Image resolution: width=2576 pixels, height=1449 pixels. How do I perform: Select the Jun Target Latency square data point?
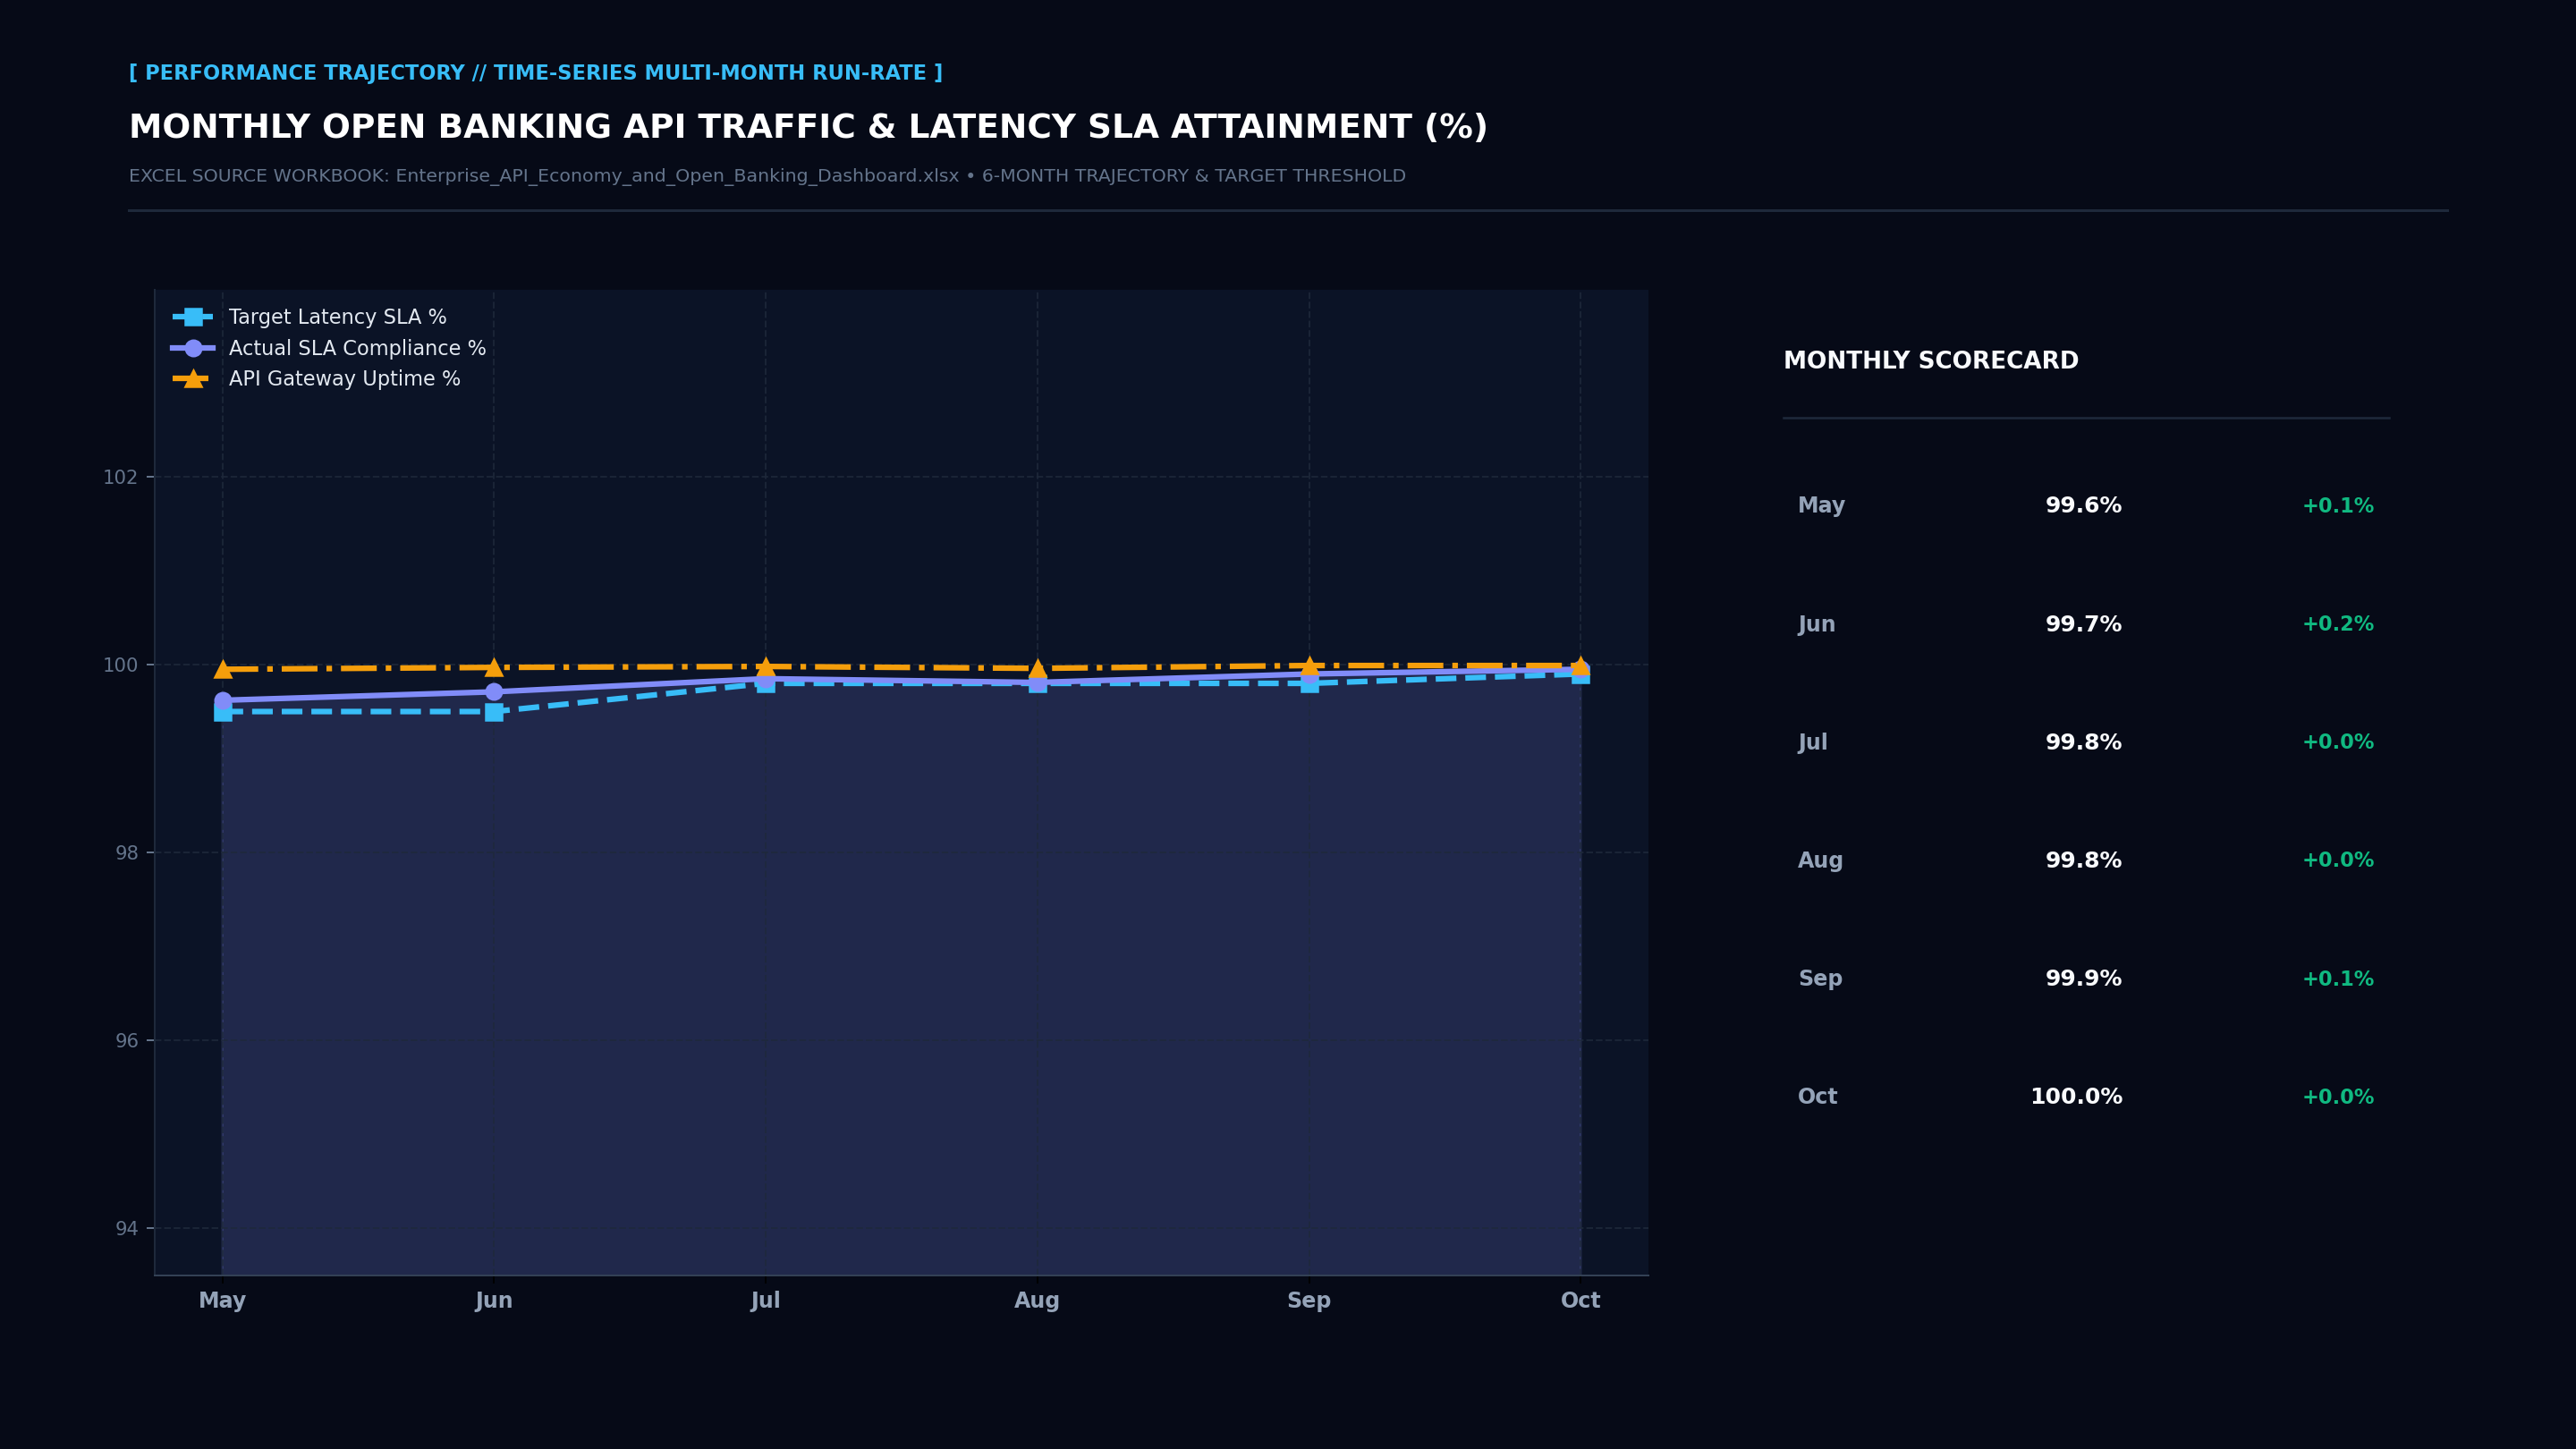tap(494, 711)
